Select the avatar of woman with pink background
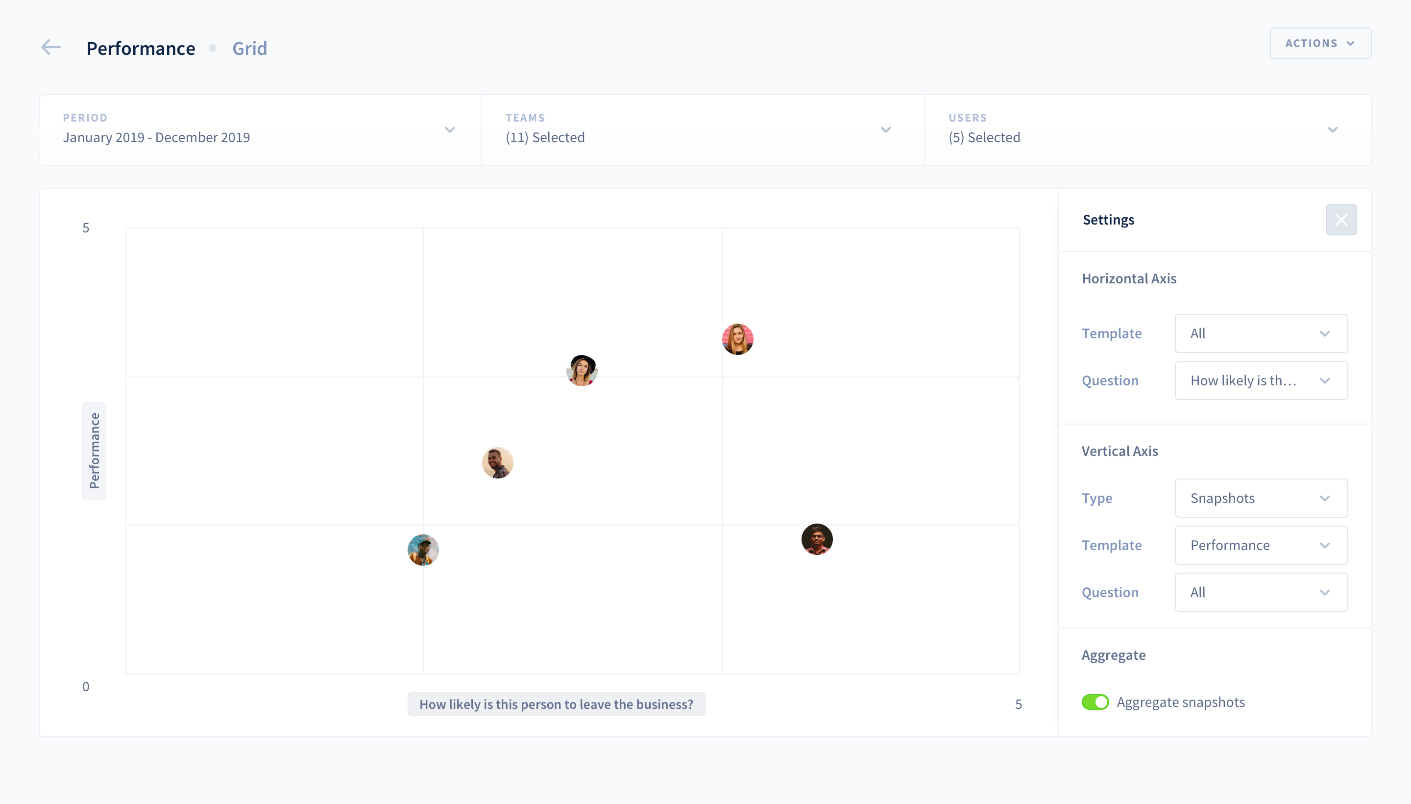 pos(738,339)
